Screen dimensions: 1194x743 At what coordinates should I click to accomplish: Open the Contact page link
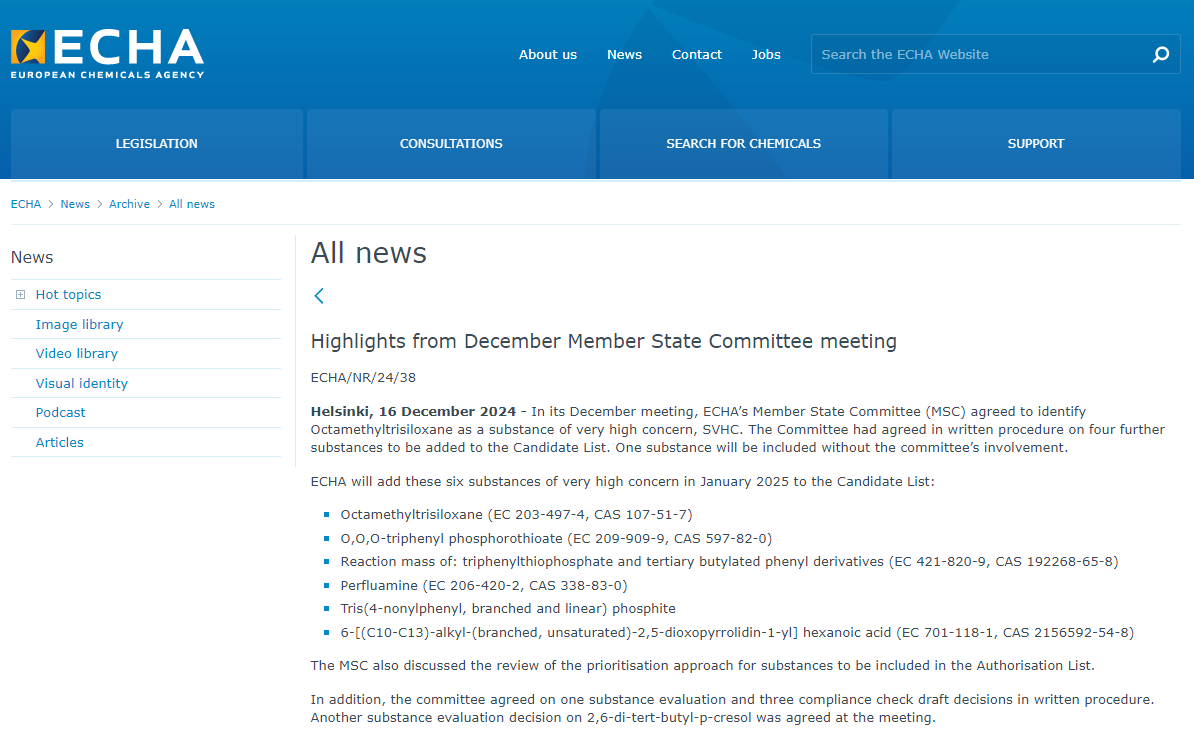[696, 55]
